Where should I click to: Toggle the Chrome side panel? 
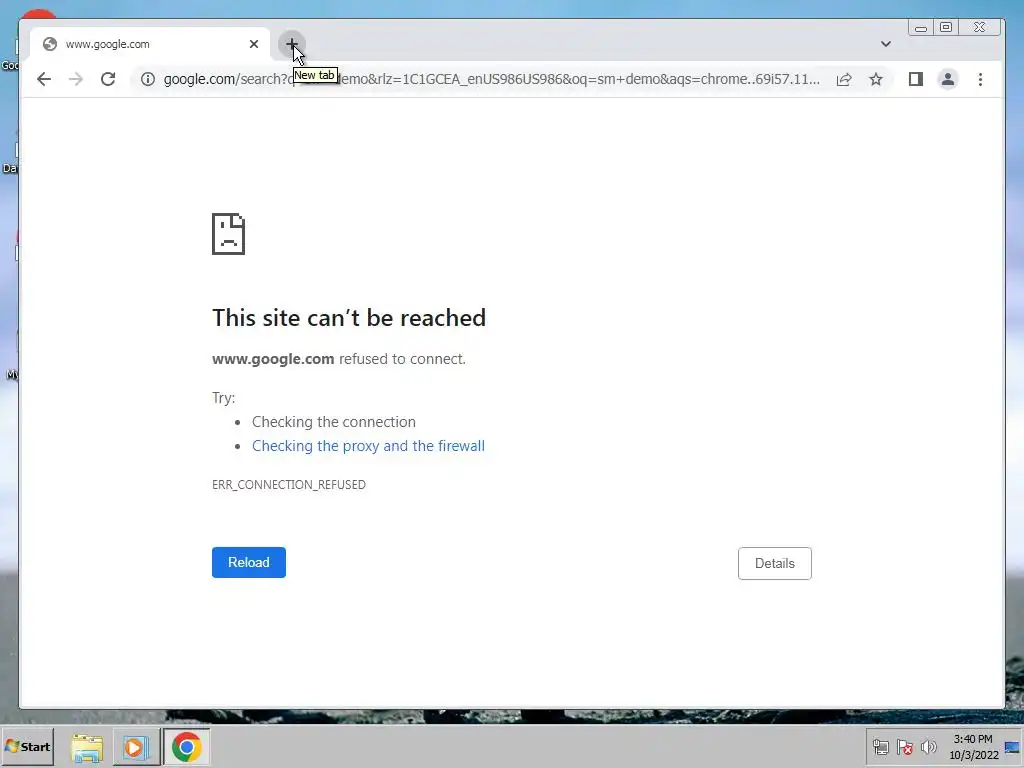coord(916,79)
